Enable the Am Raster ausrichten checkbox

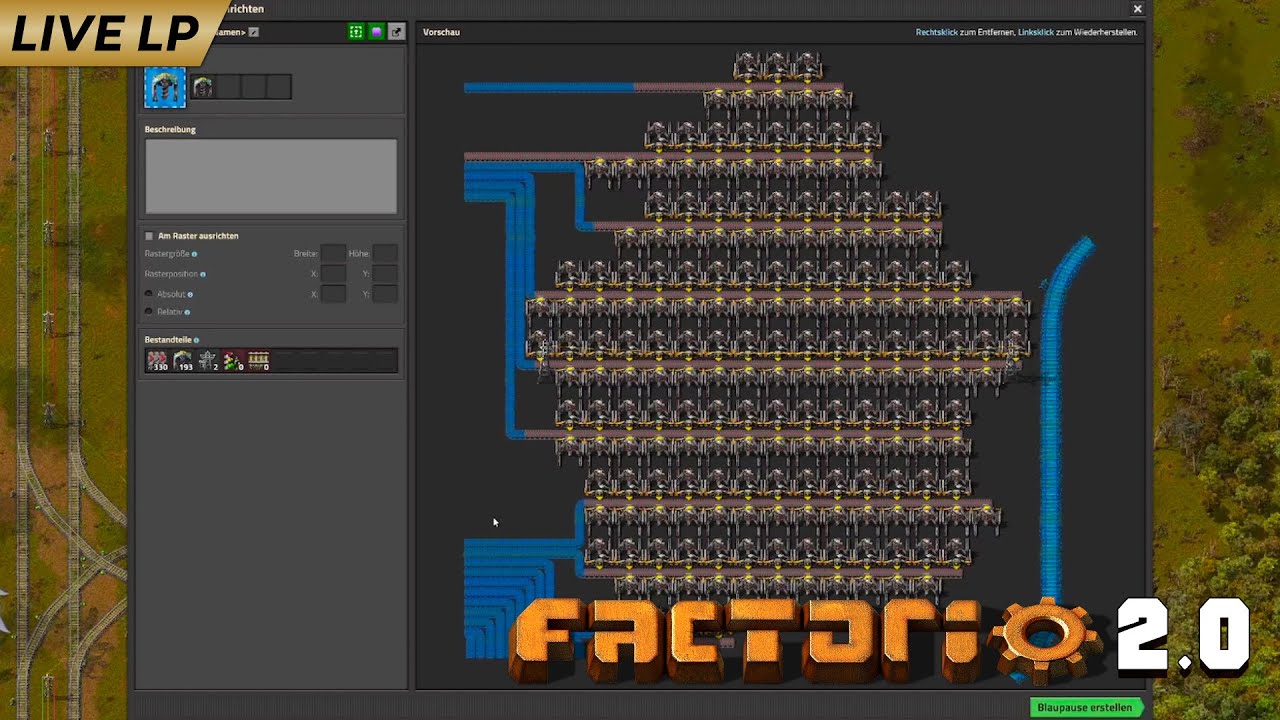point(149,236)
